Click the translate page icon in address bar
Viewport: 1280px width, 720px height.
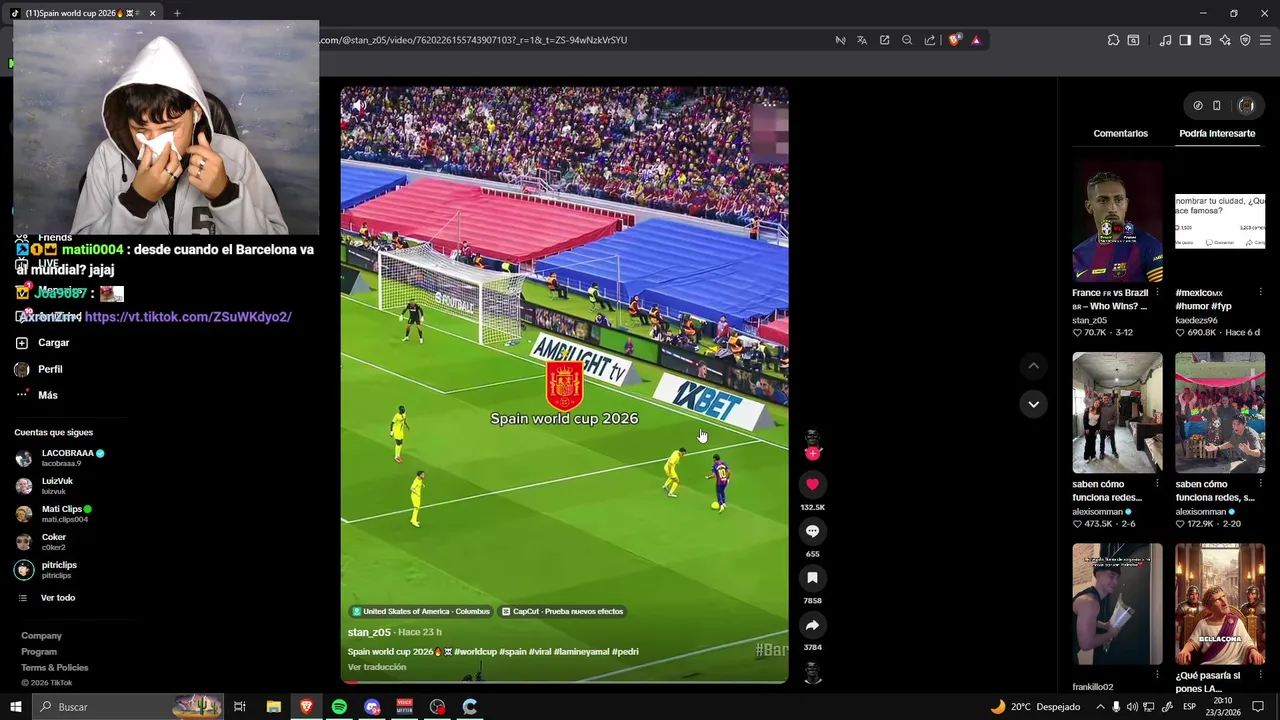pos(862,40)
